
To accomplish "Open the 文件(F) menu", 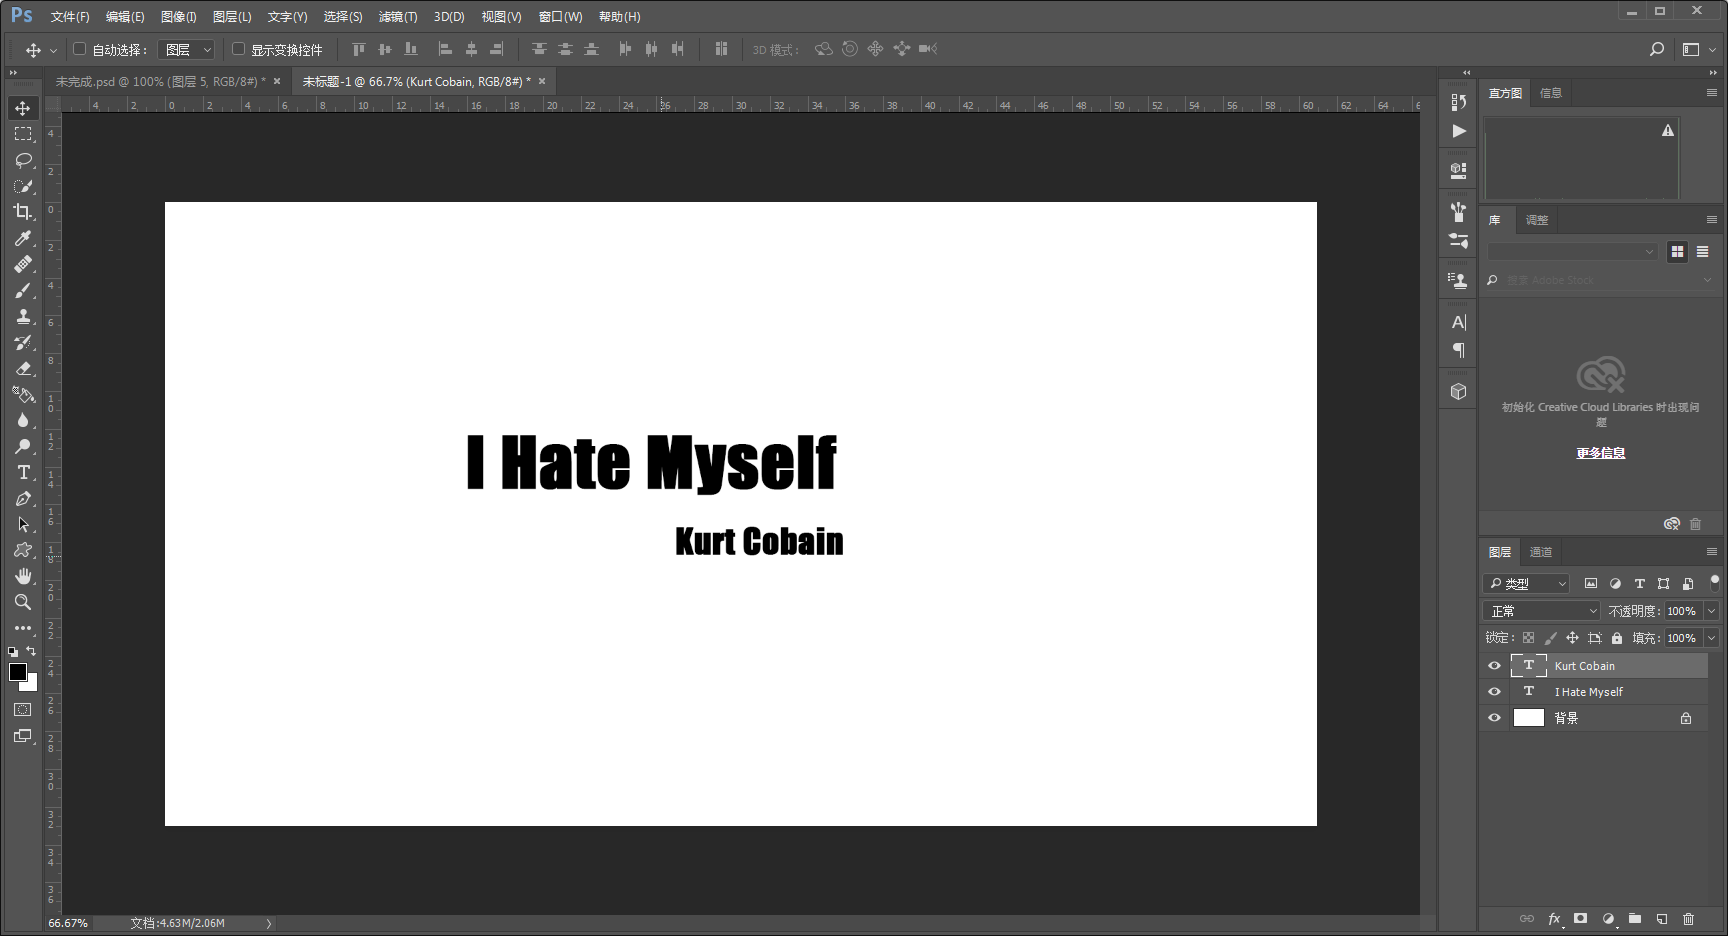I will point(70,17).
